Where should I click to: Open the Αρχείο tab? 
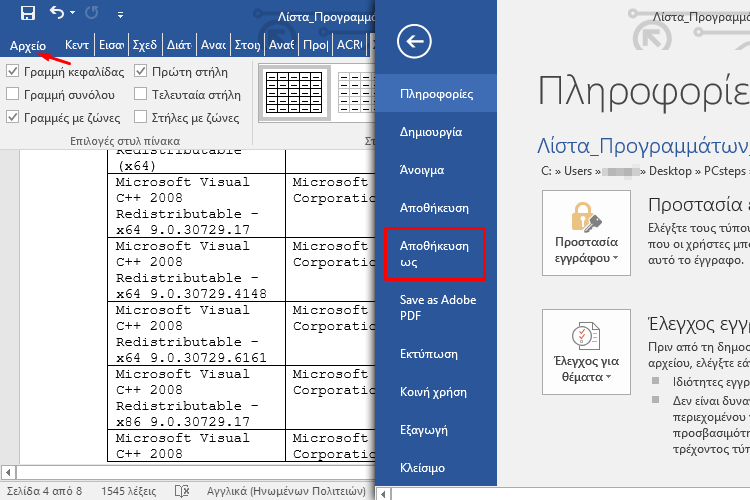[x=28, y=46]
